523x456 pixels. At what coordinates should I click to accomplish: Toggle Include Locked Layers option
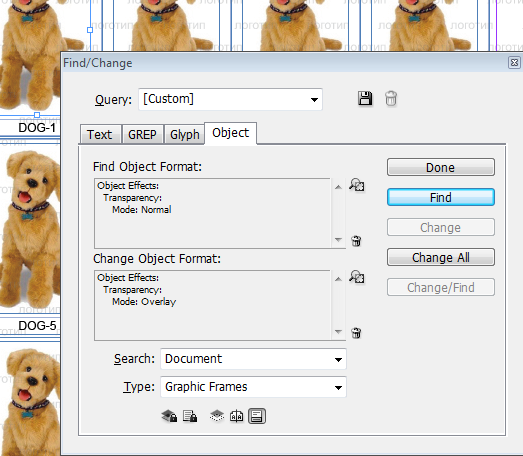169,416
